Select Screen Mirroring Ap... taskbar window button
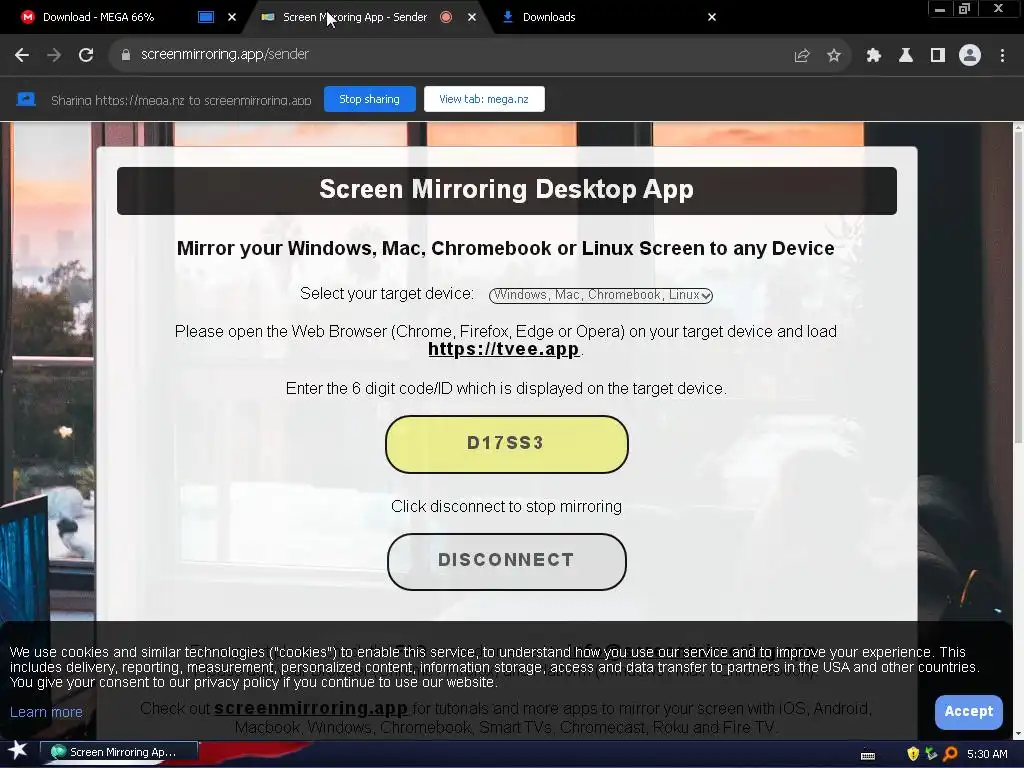Screen dimensions: 1024x768 pos(119,752)
